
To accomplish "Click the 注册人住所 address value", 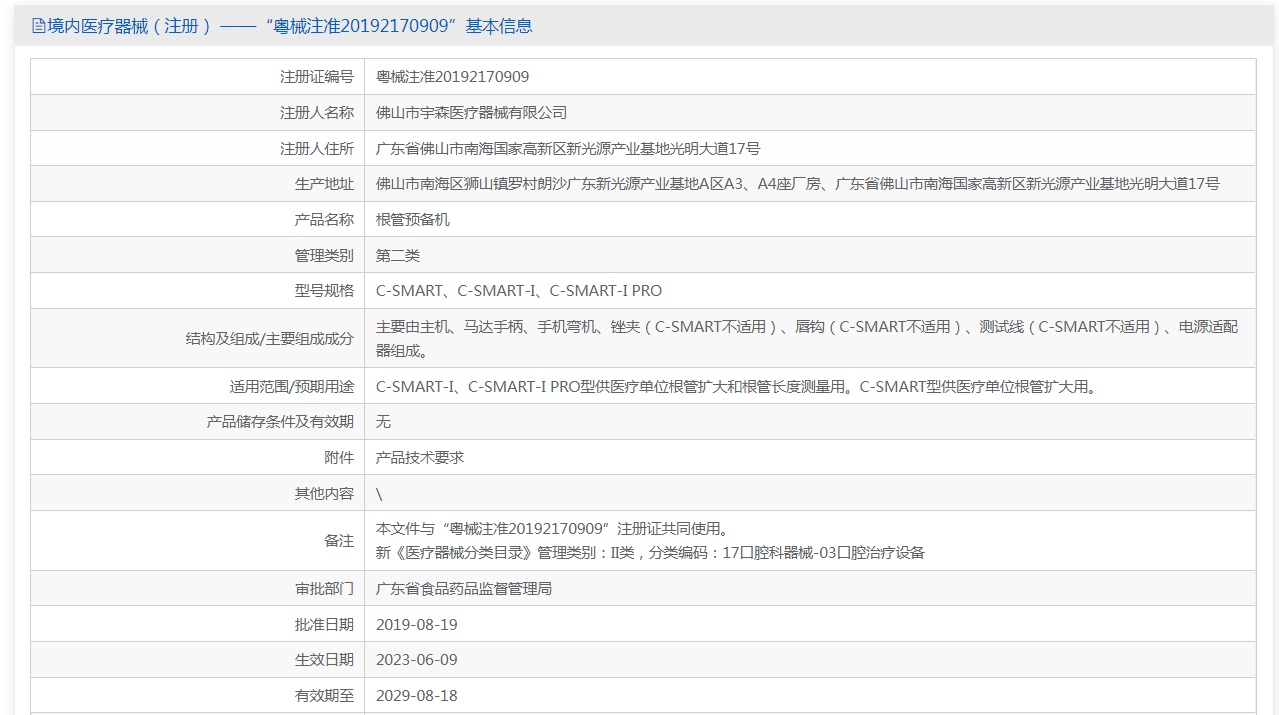I will [567, 149].
